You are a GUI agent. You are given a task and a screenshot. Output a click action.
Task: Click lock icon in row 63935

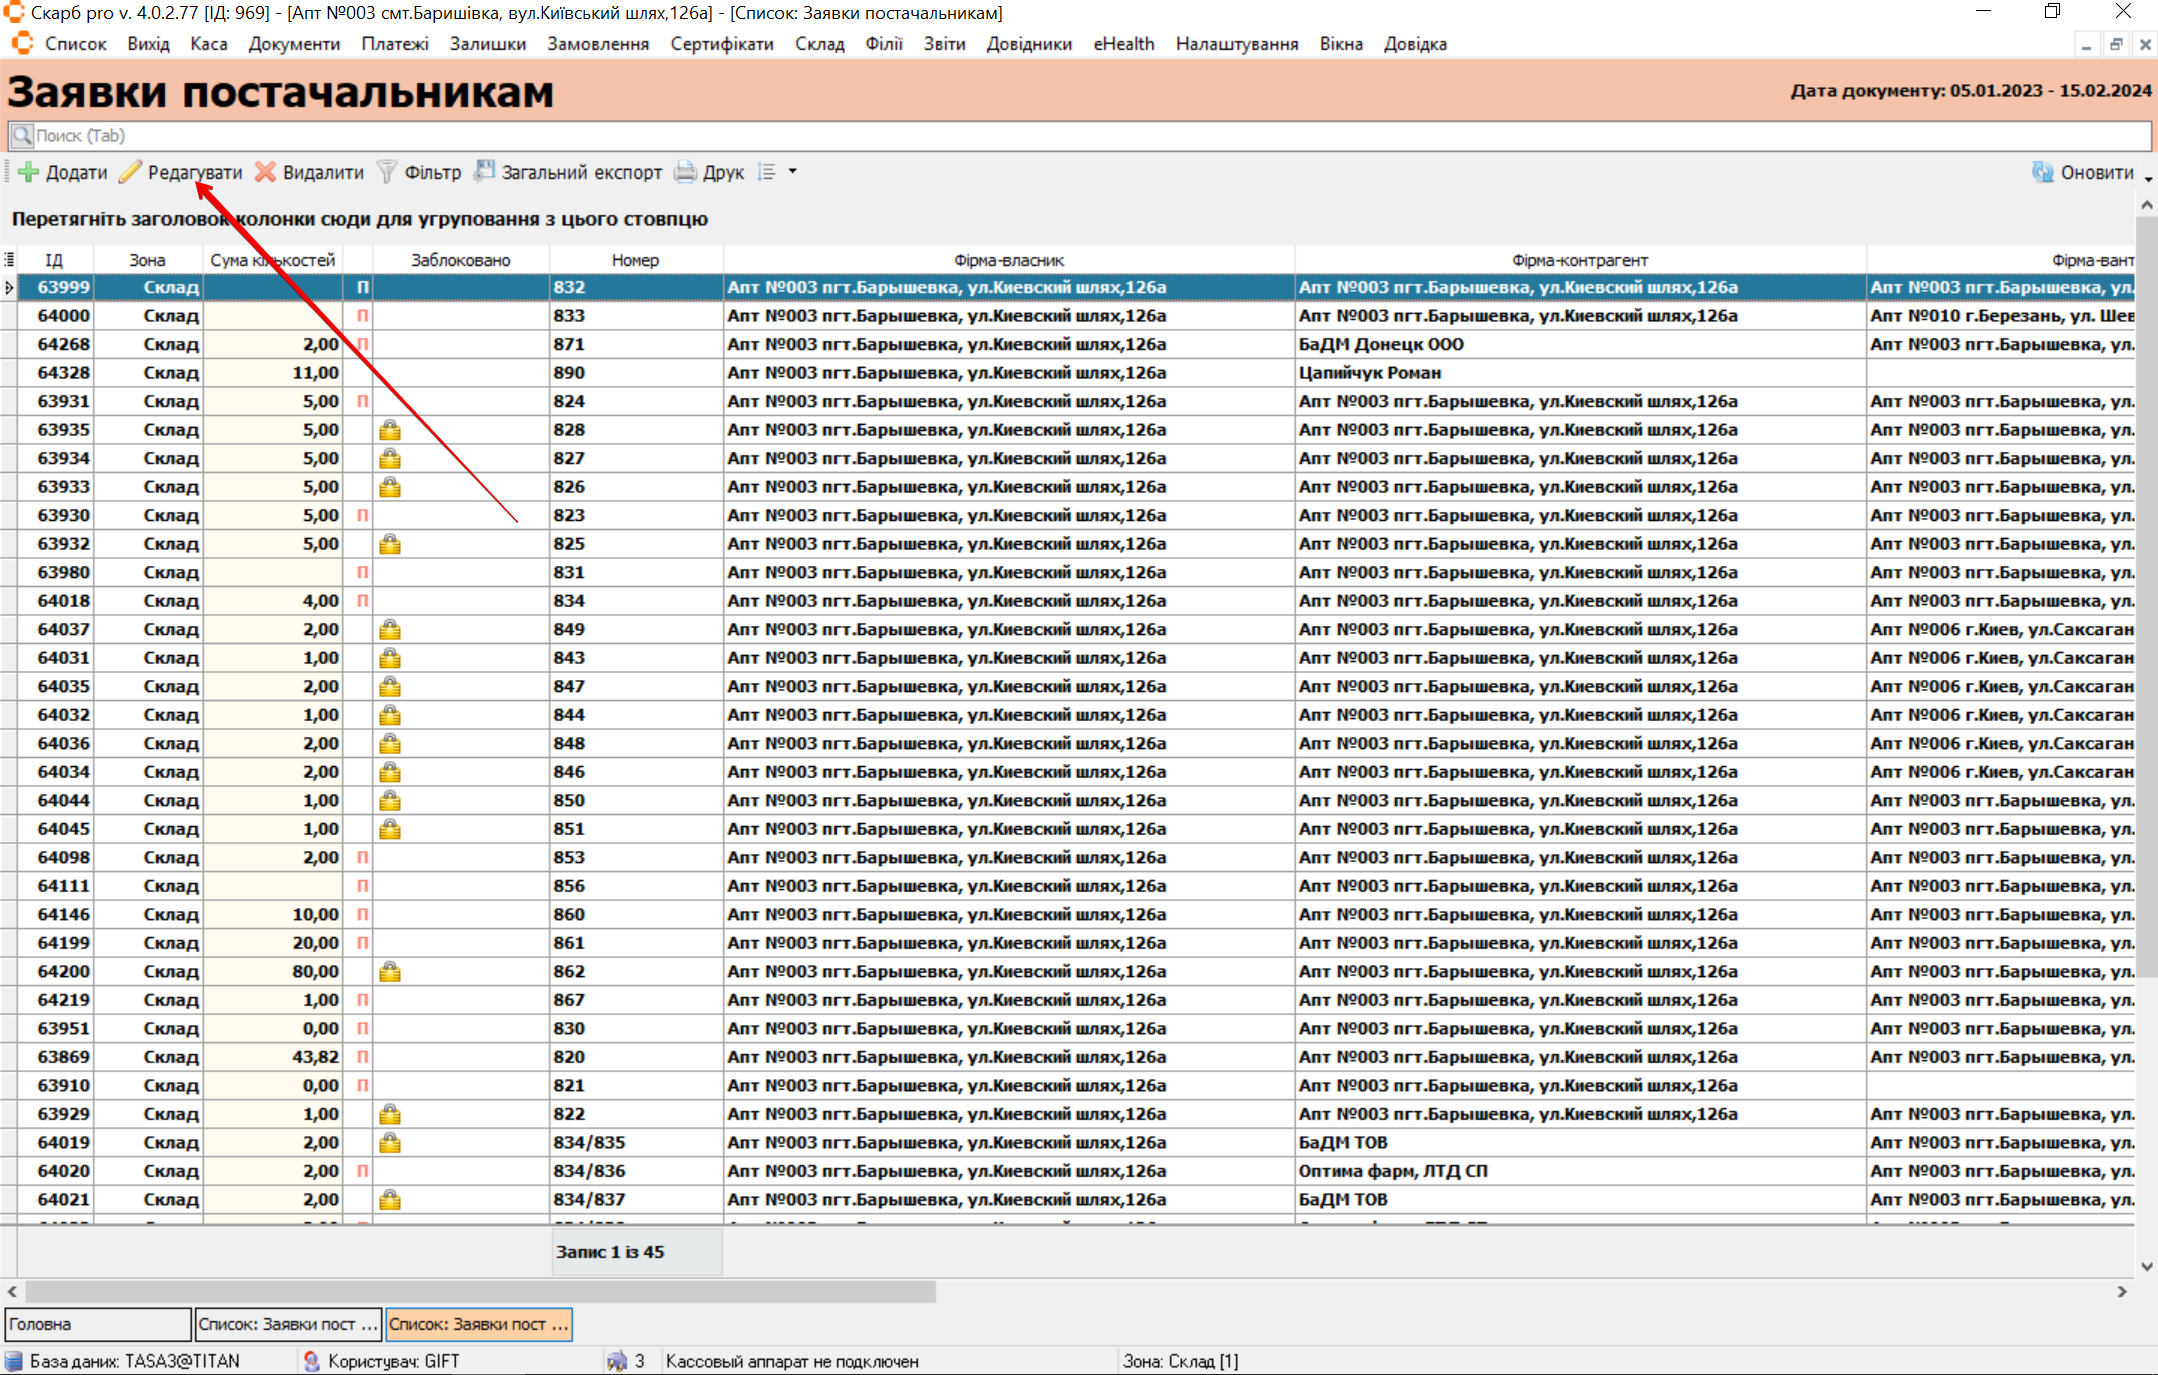390,430
